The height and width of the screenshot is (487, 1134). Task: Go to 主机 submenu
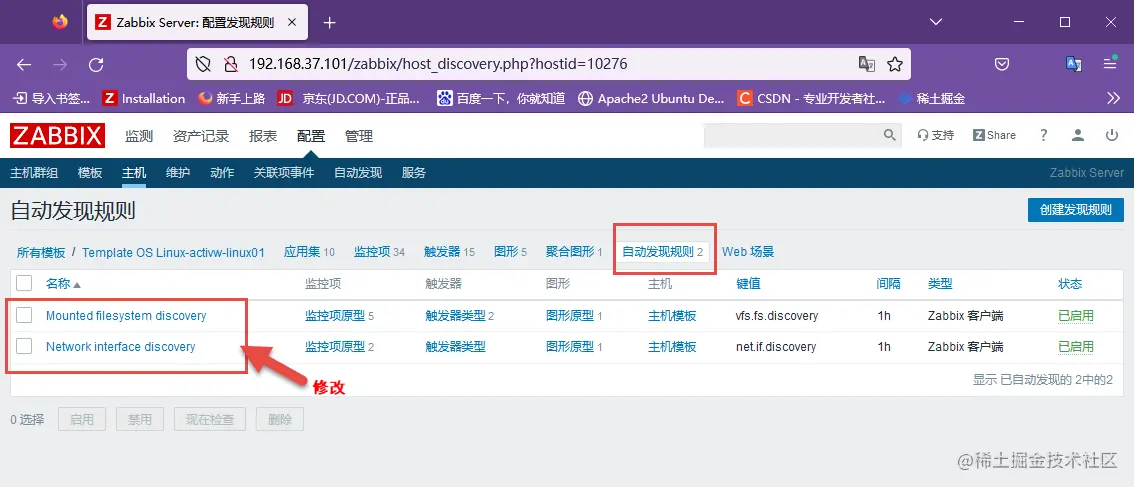click(x=134, y=173)
